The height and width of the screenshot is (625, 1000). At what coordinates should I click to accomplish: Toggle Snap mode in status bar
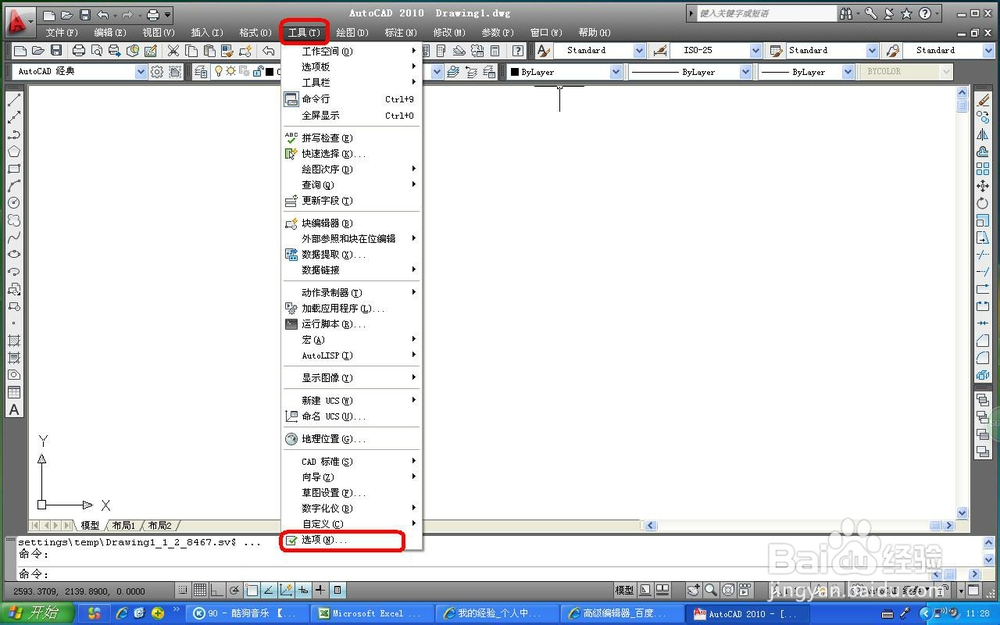183,590
